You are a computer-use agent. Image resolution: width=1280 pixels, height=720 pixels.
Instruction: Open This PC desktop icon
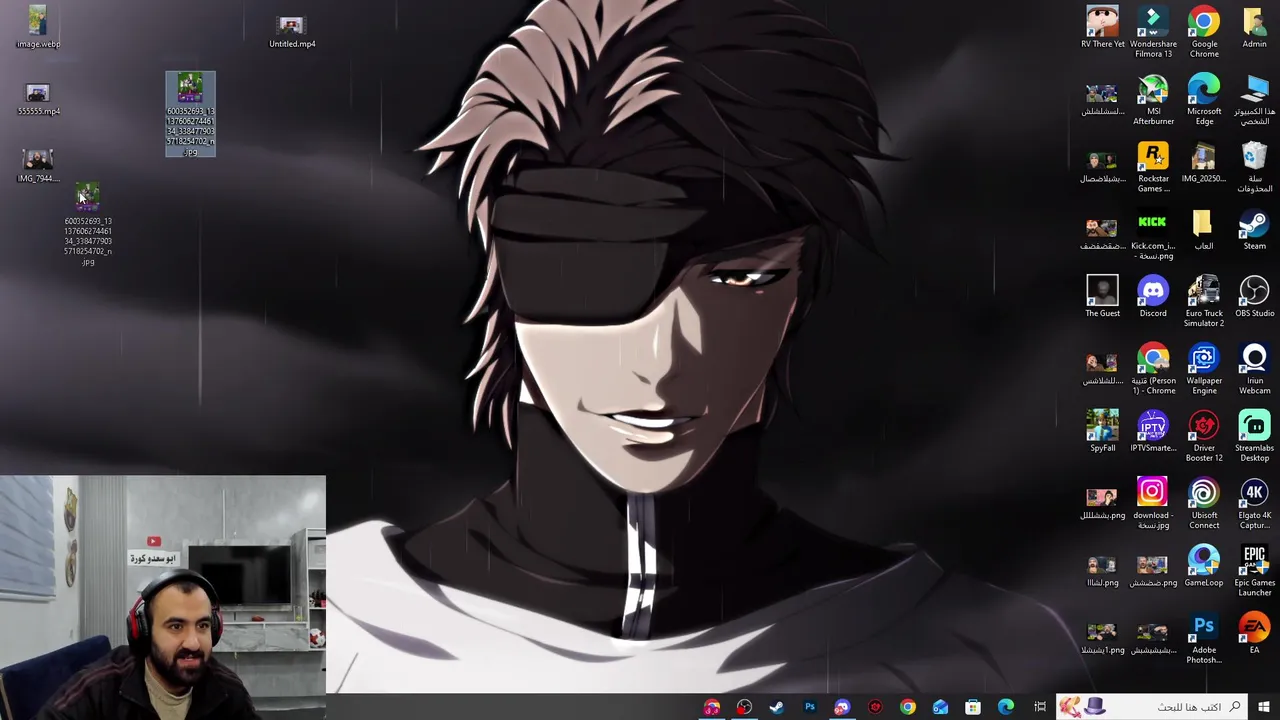tap(1254, 100)
